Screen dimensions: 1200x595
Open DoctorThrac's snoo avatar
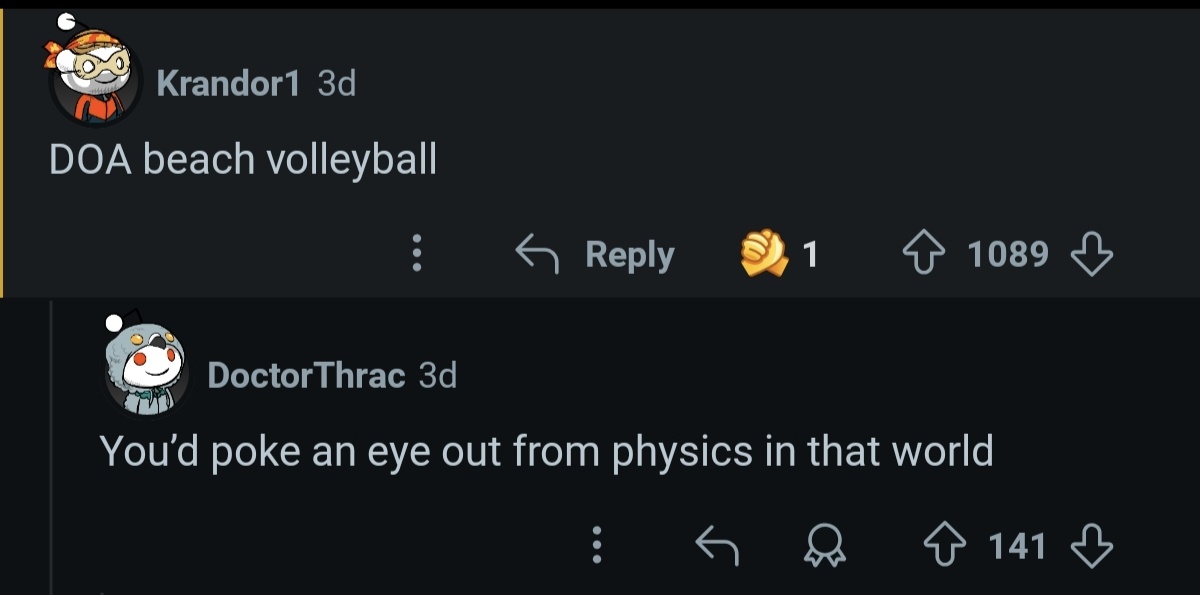point(146,368)
